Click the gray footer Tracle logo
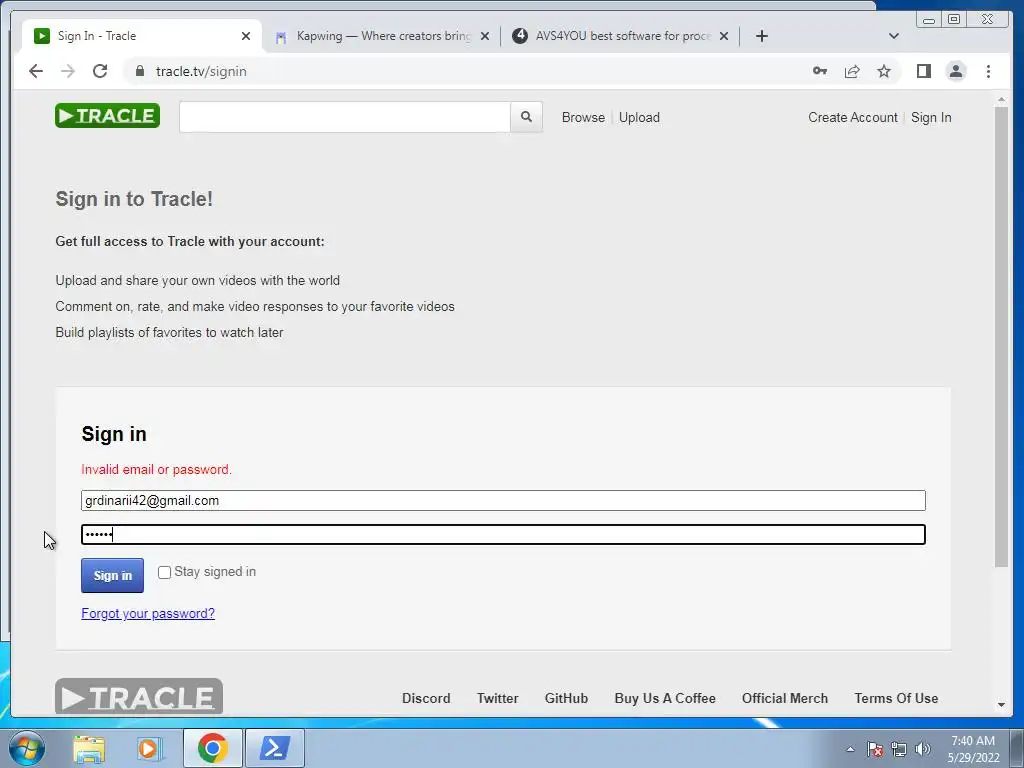1024x768 pixels. coord(138,697)
